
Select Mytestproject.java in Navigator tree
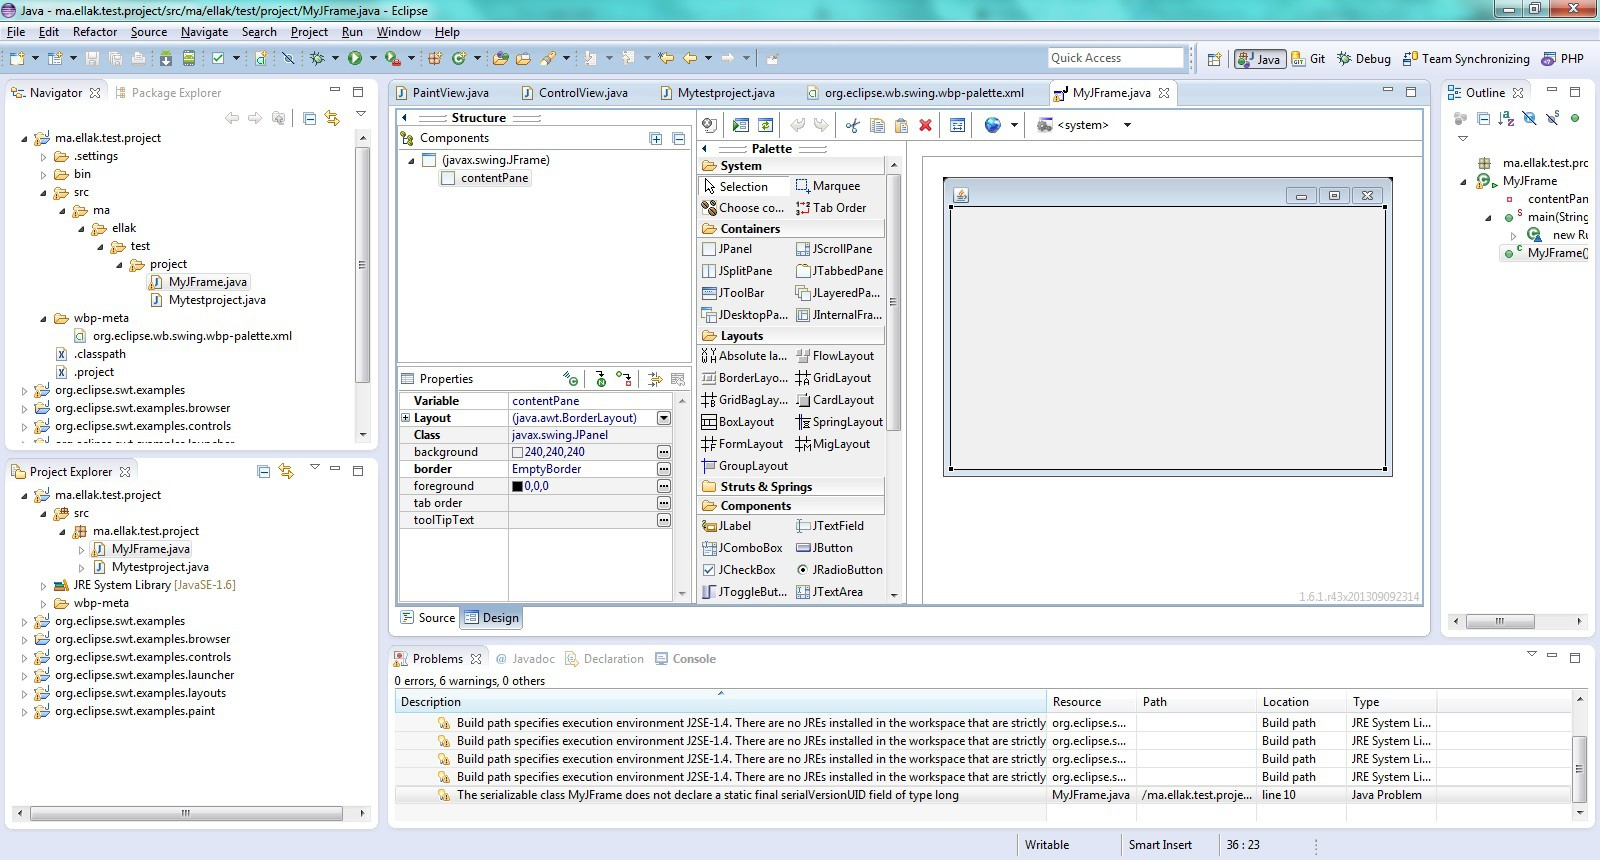point(208,300)
